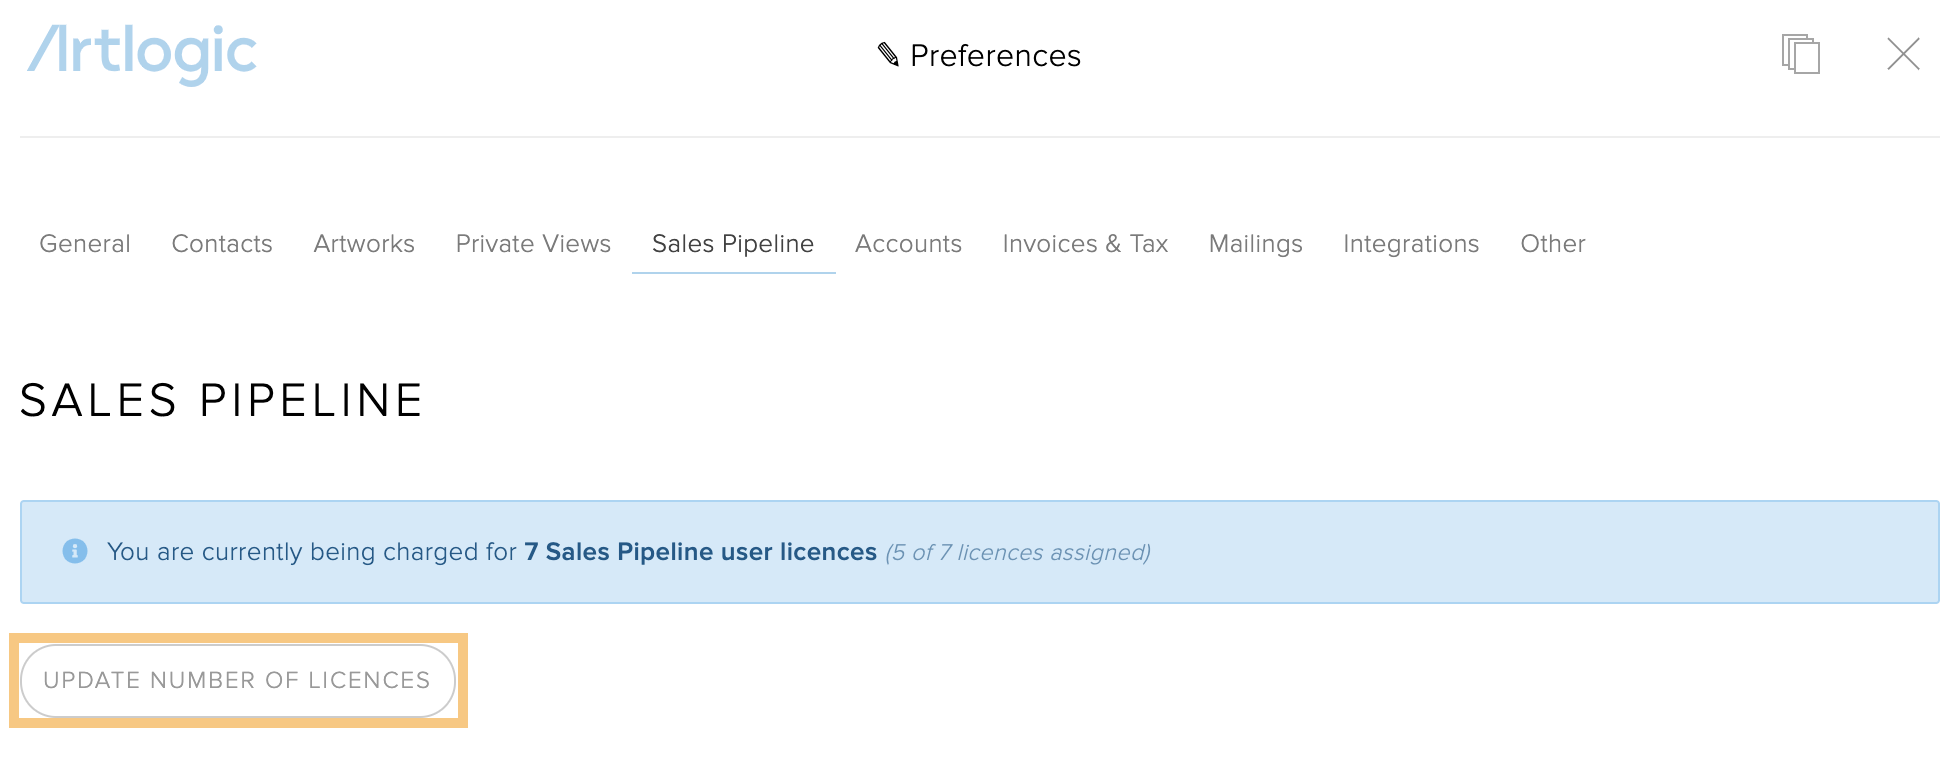Click the blue info icon in banner

(75, 551)
